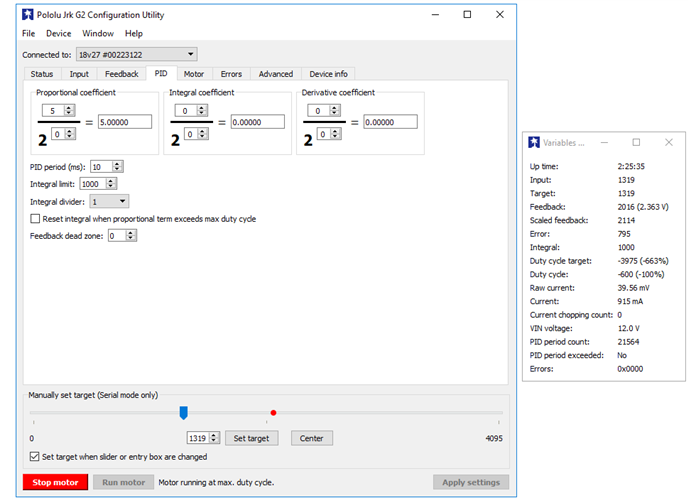Screen dimensions: 700x500
Task: Uncheck Set target when slider changed
Action: click(x=36, y=456)
